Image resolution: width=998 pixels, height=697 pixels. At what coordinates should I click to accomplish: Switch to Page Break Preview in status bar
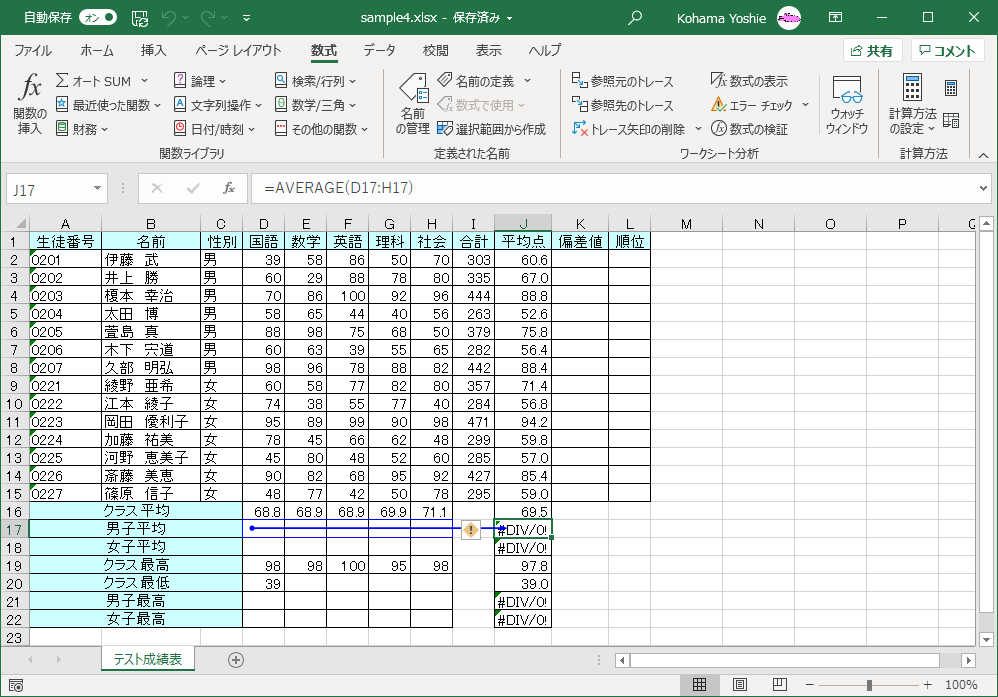tap(780, 685)
